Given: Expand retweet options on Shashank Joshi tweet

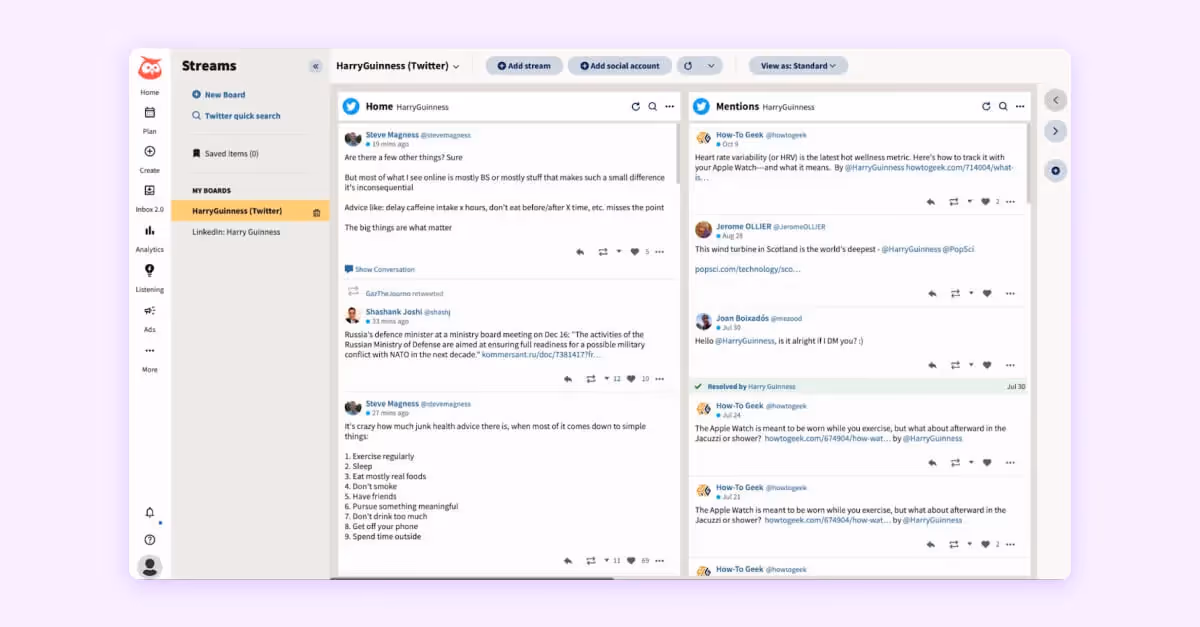Looking at the screenshot, I should 605,379.
